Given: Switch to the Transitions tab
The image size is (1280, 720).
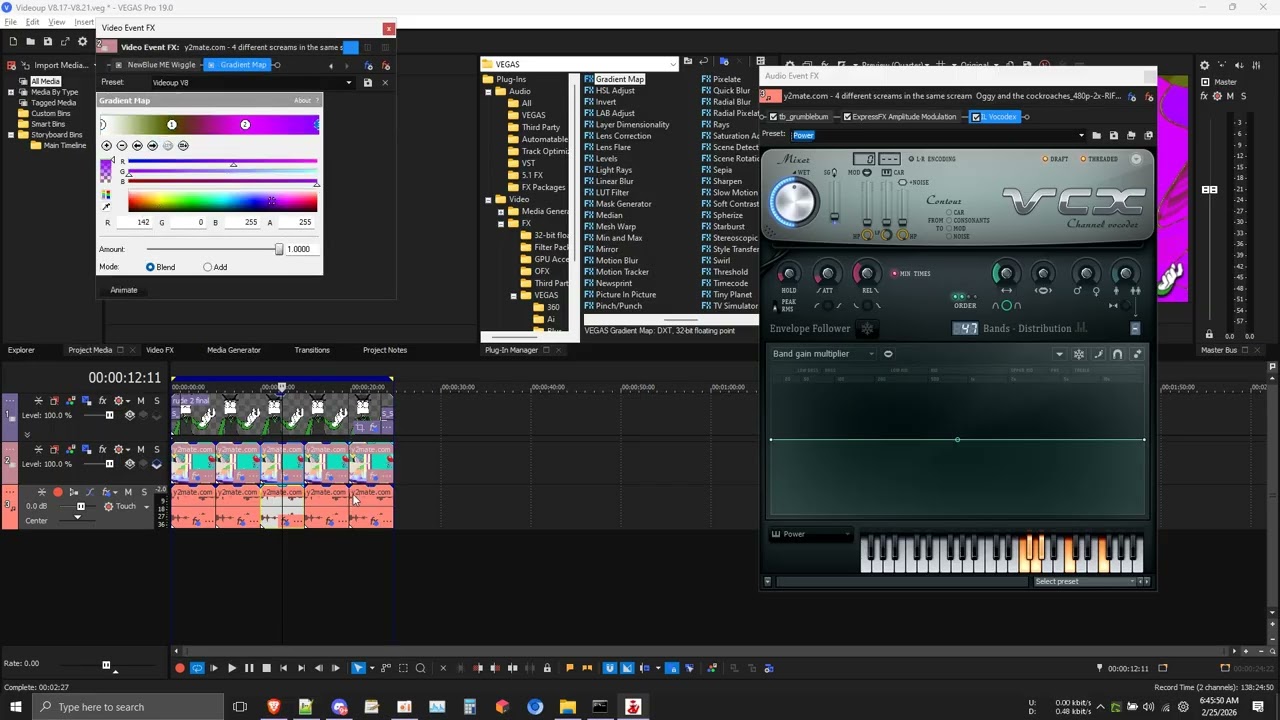Looking at the screenshot, I should (x=312, y=350).
